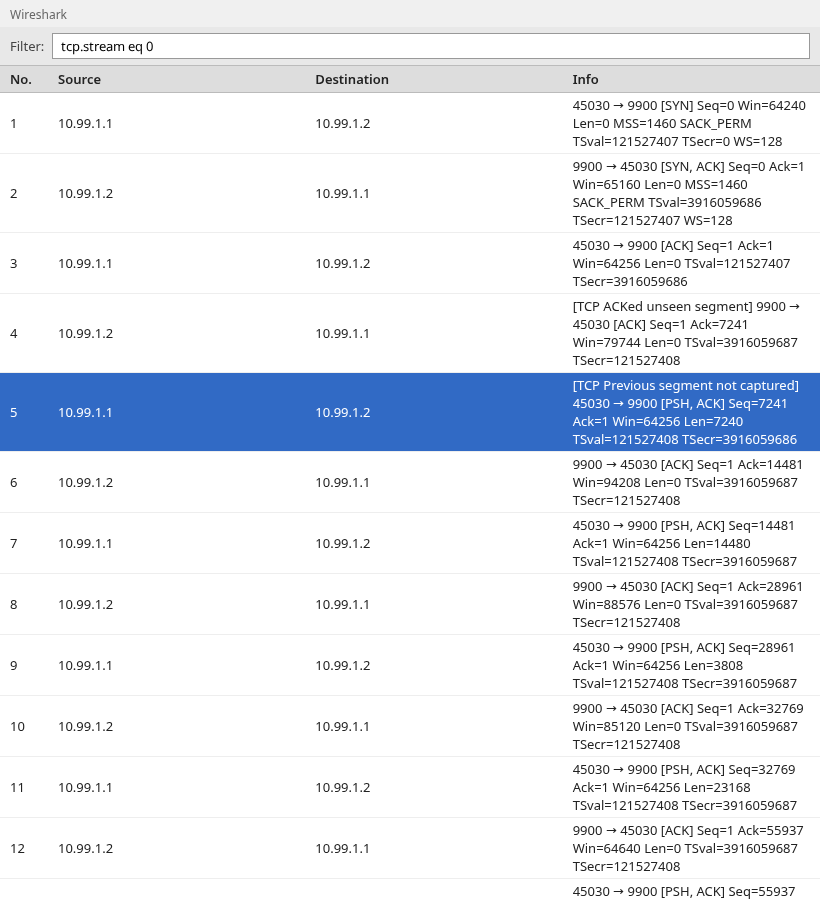Viewport: 820px width, 900px height.
Task: Click source 10.99.1.1 in packet 9
Action: click(x=85, y=665)
